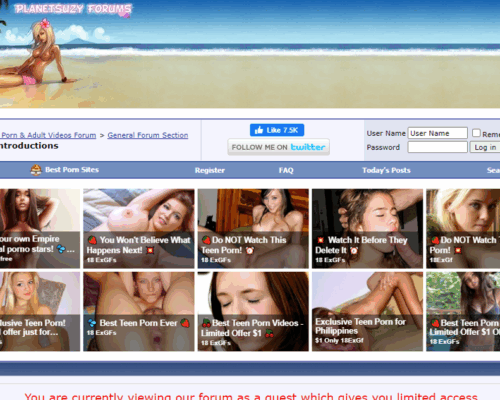Focus the User Name input field

click(x=437, y=133)
